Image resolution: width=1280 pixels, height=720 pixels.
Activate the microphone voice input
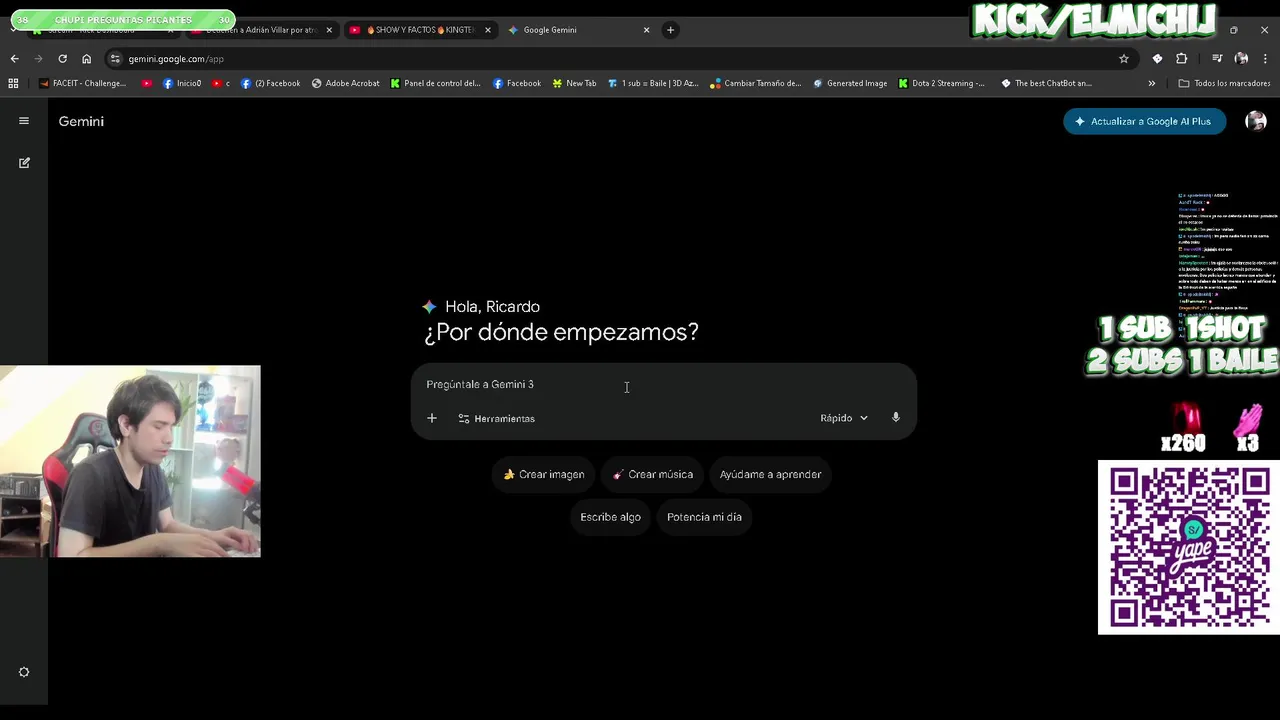(x=896, y=418)
